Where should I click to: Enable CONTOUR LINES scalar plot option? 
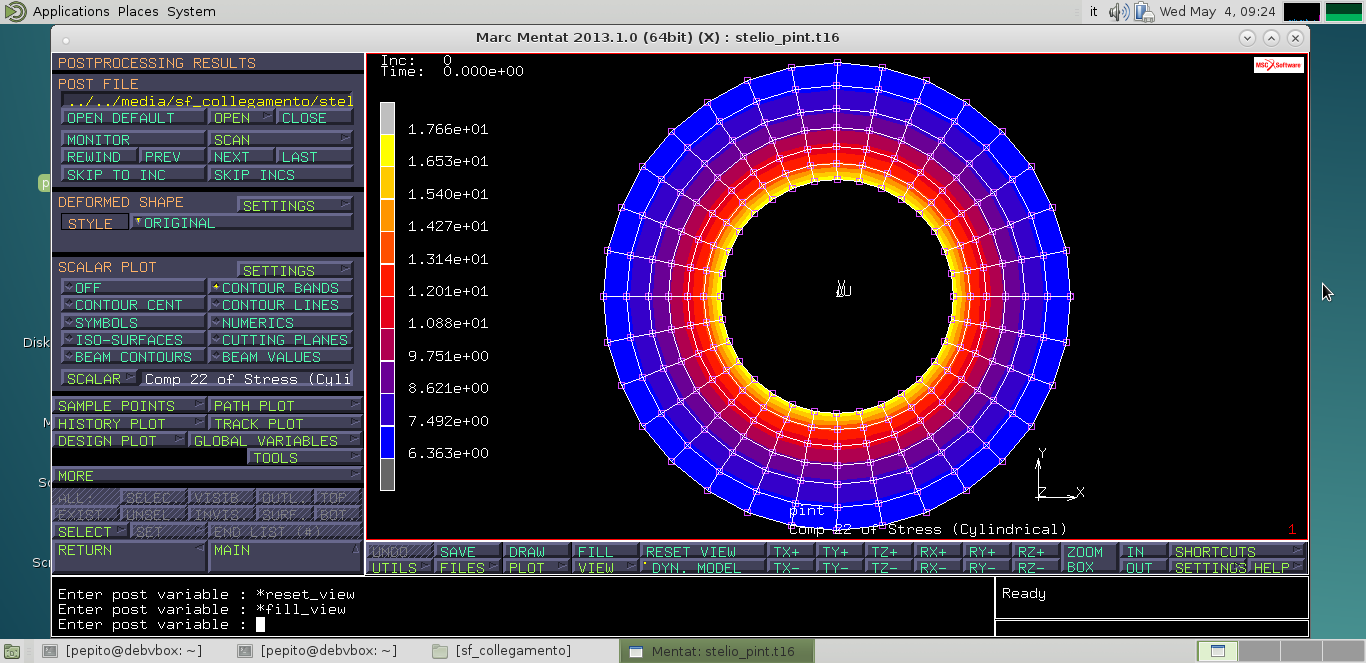pyautogui.click(x=281, y=305)
